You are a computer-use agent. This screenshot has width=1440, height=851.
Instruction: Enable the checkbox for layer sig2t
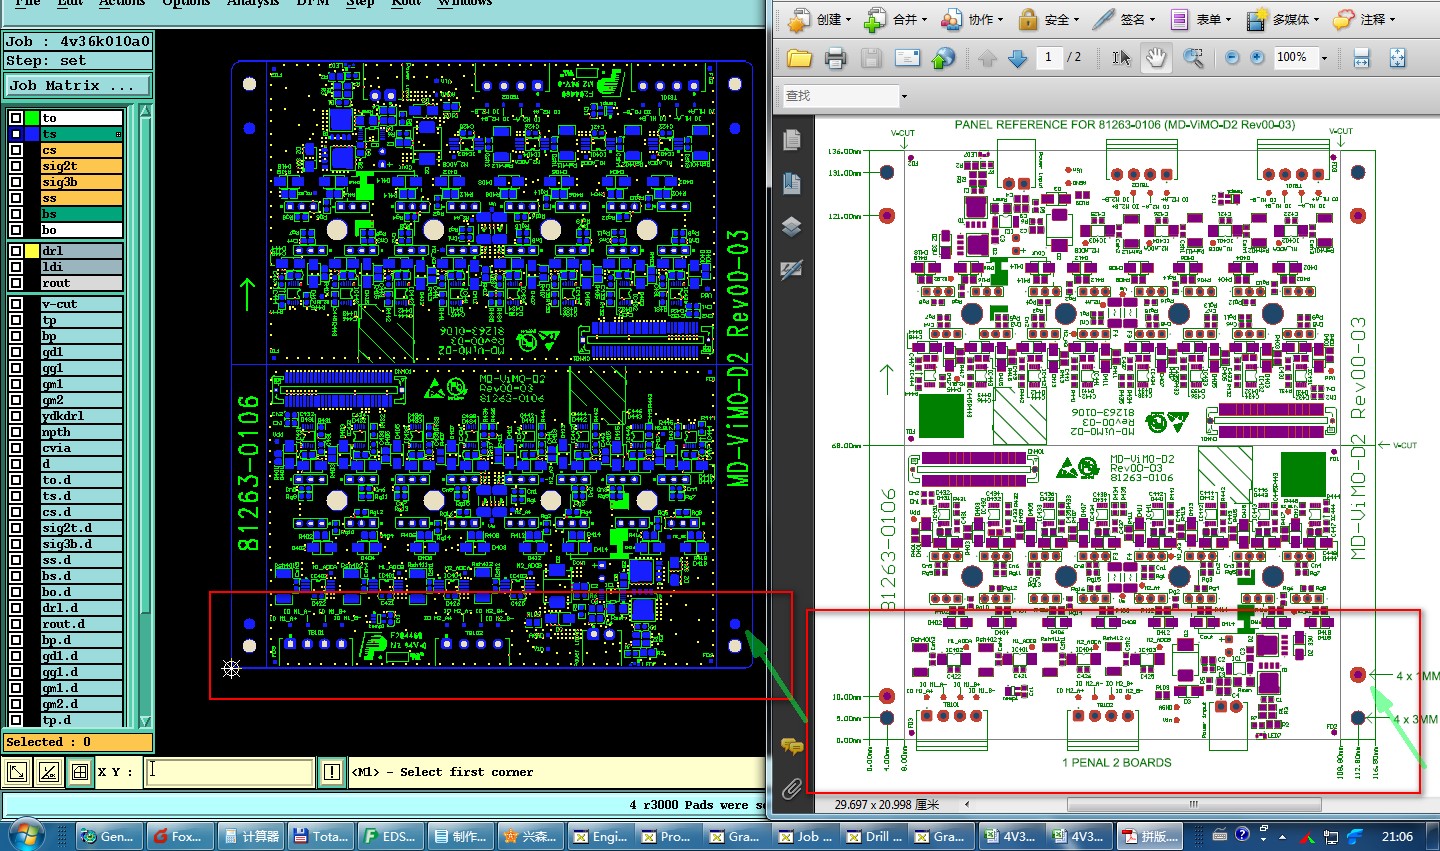click(16, 166)
